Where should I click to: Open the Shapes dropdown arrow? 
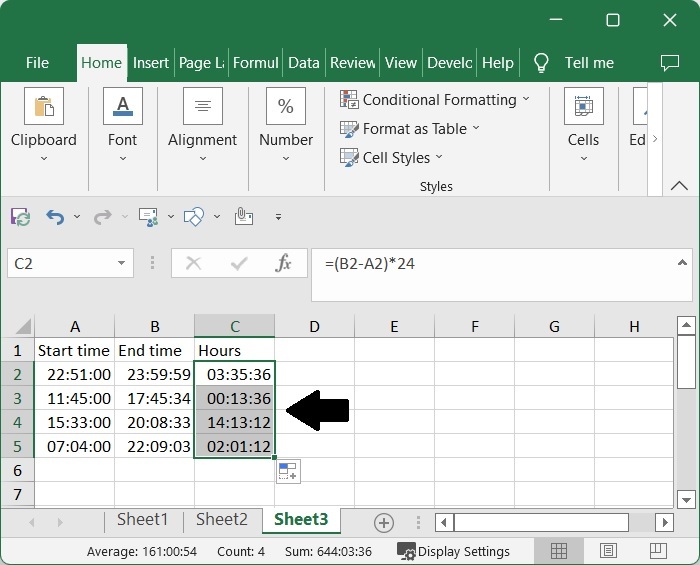coord(217,217)
